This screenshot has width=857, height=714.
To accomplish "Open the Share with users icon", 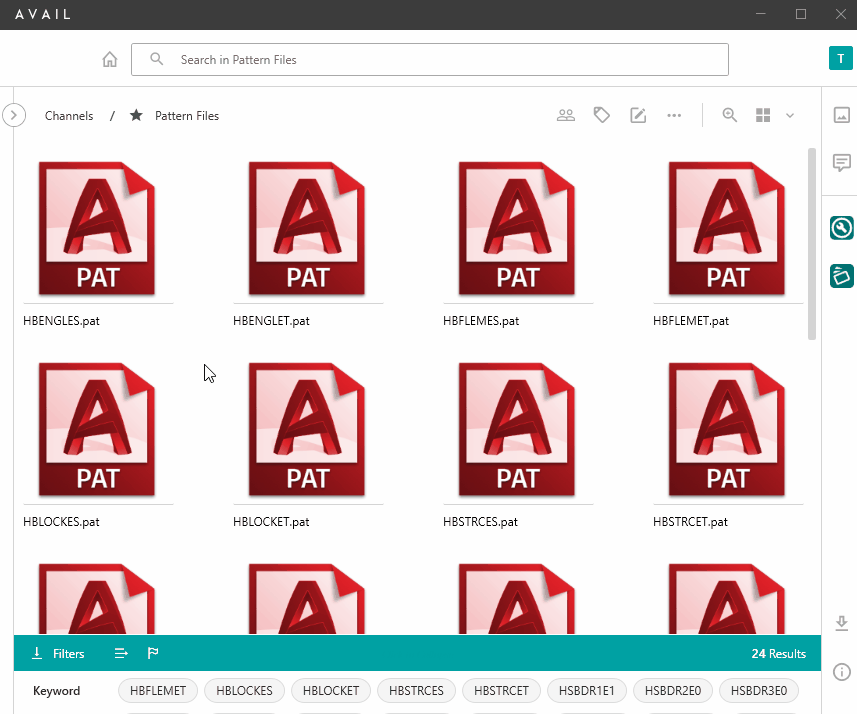I will pyautogui.click(x=566, y=115).
